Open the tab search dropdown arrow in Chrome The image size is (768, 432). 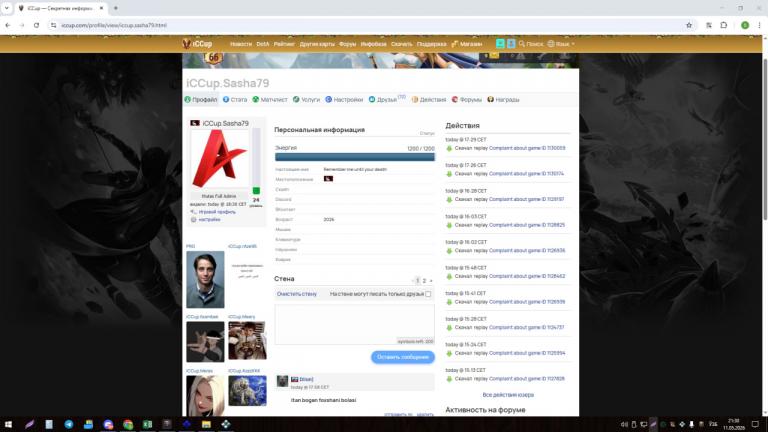(6, 8)
